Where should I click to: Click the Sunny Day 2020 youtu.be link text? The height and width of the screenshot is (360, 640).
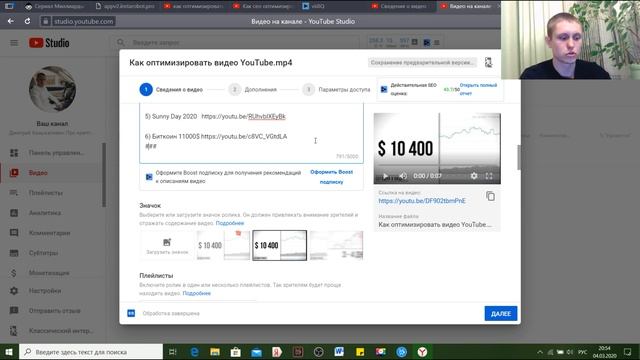pos(244,116)
